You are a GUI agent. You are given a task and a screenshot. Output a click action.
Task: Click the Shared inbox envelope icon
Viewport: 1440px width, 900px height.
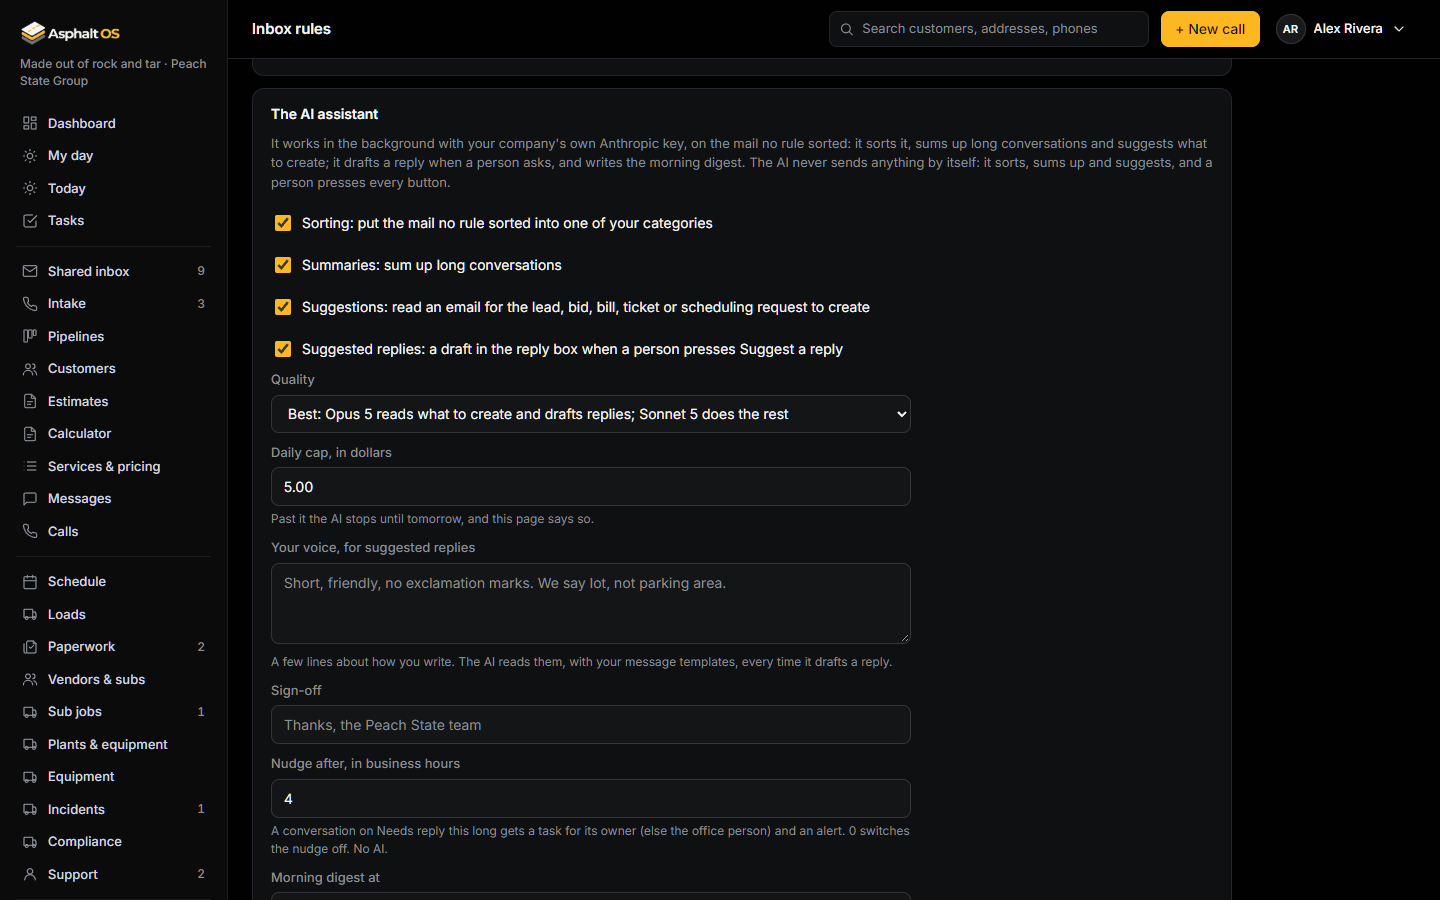(x=30, y=271)
